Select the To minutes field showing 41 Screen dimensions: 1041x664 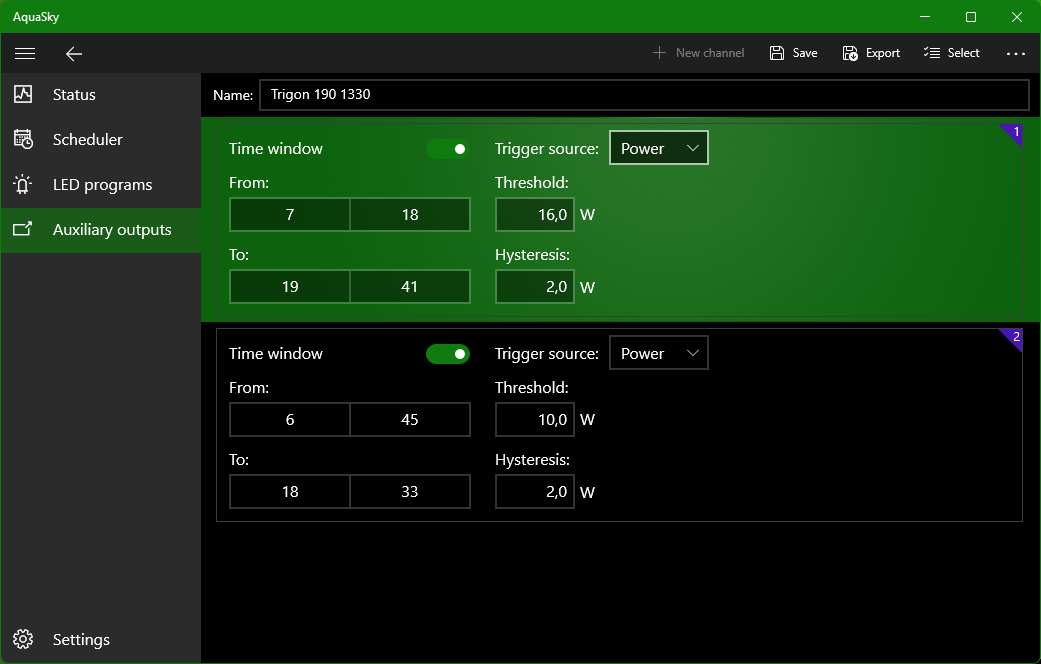coord(410,286)
